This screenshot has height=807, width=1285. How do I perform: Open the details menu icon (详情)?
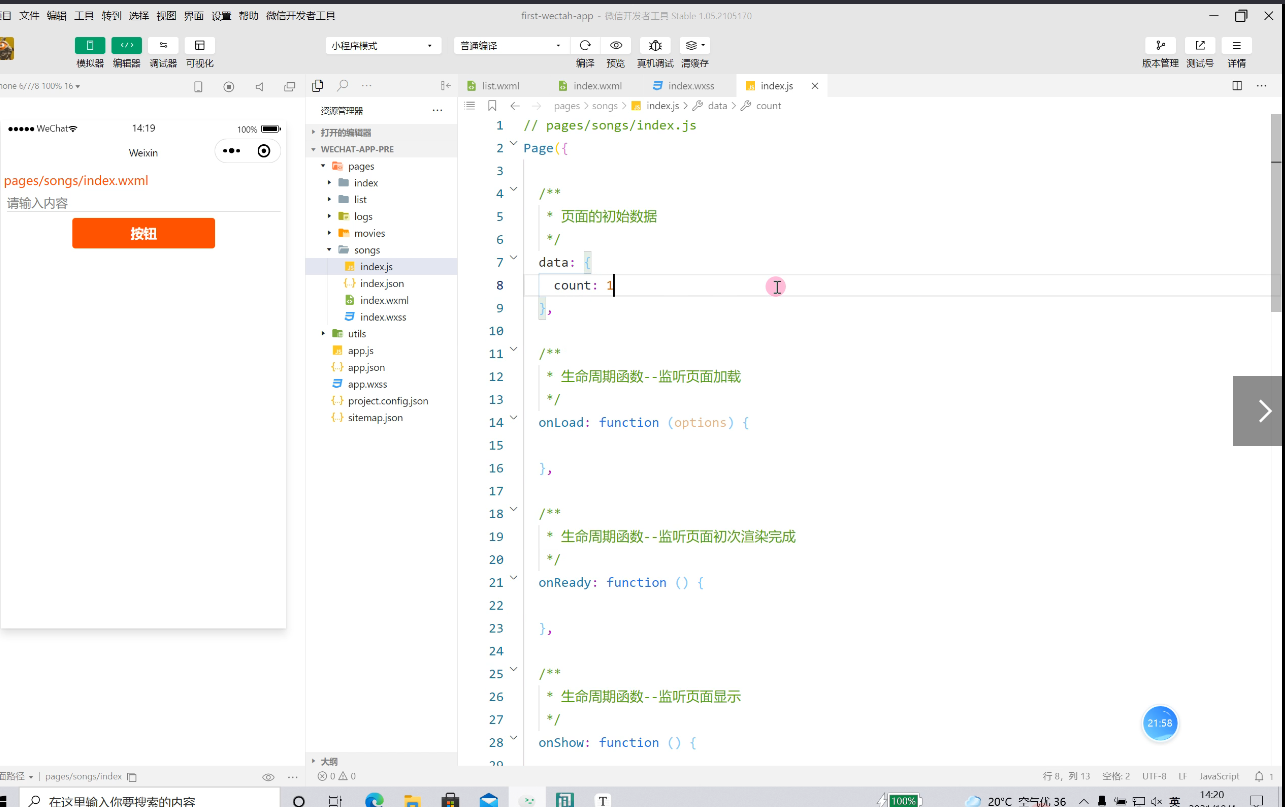[x=1237, y=45]
